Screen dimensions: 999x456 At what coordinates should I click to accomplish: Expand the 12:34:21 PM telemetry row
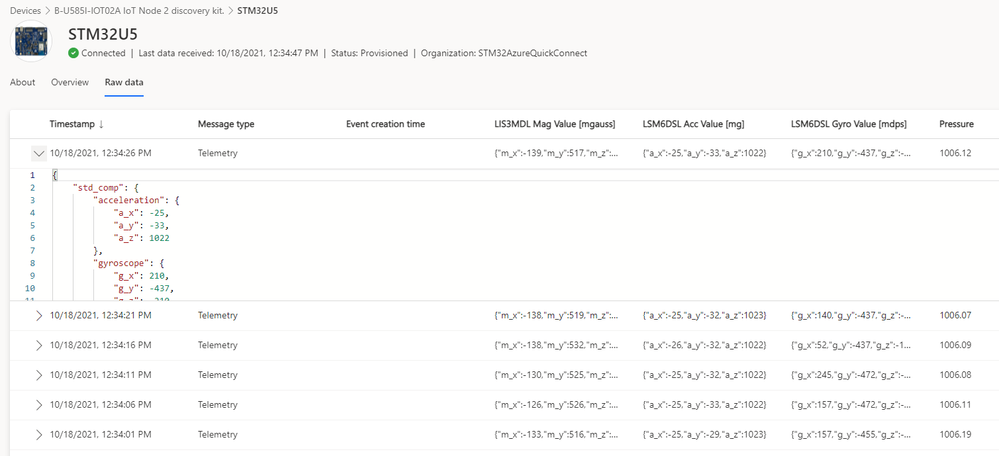pos(39,315)
